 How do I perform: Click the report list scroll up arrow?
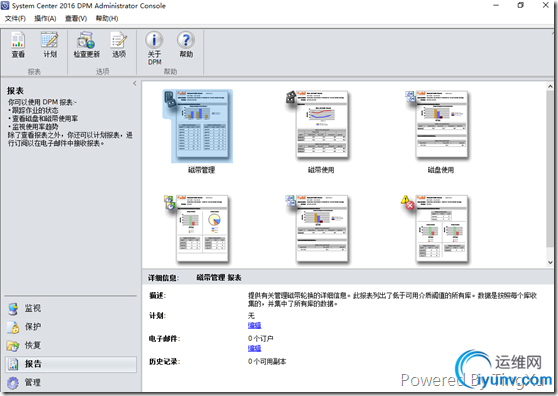(x=550, y=86)
